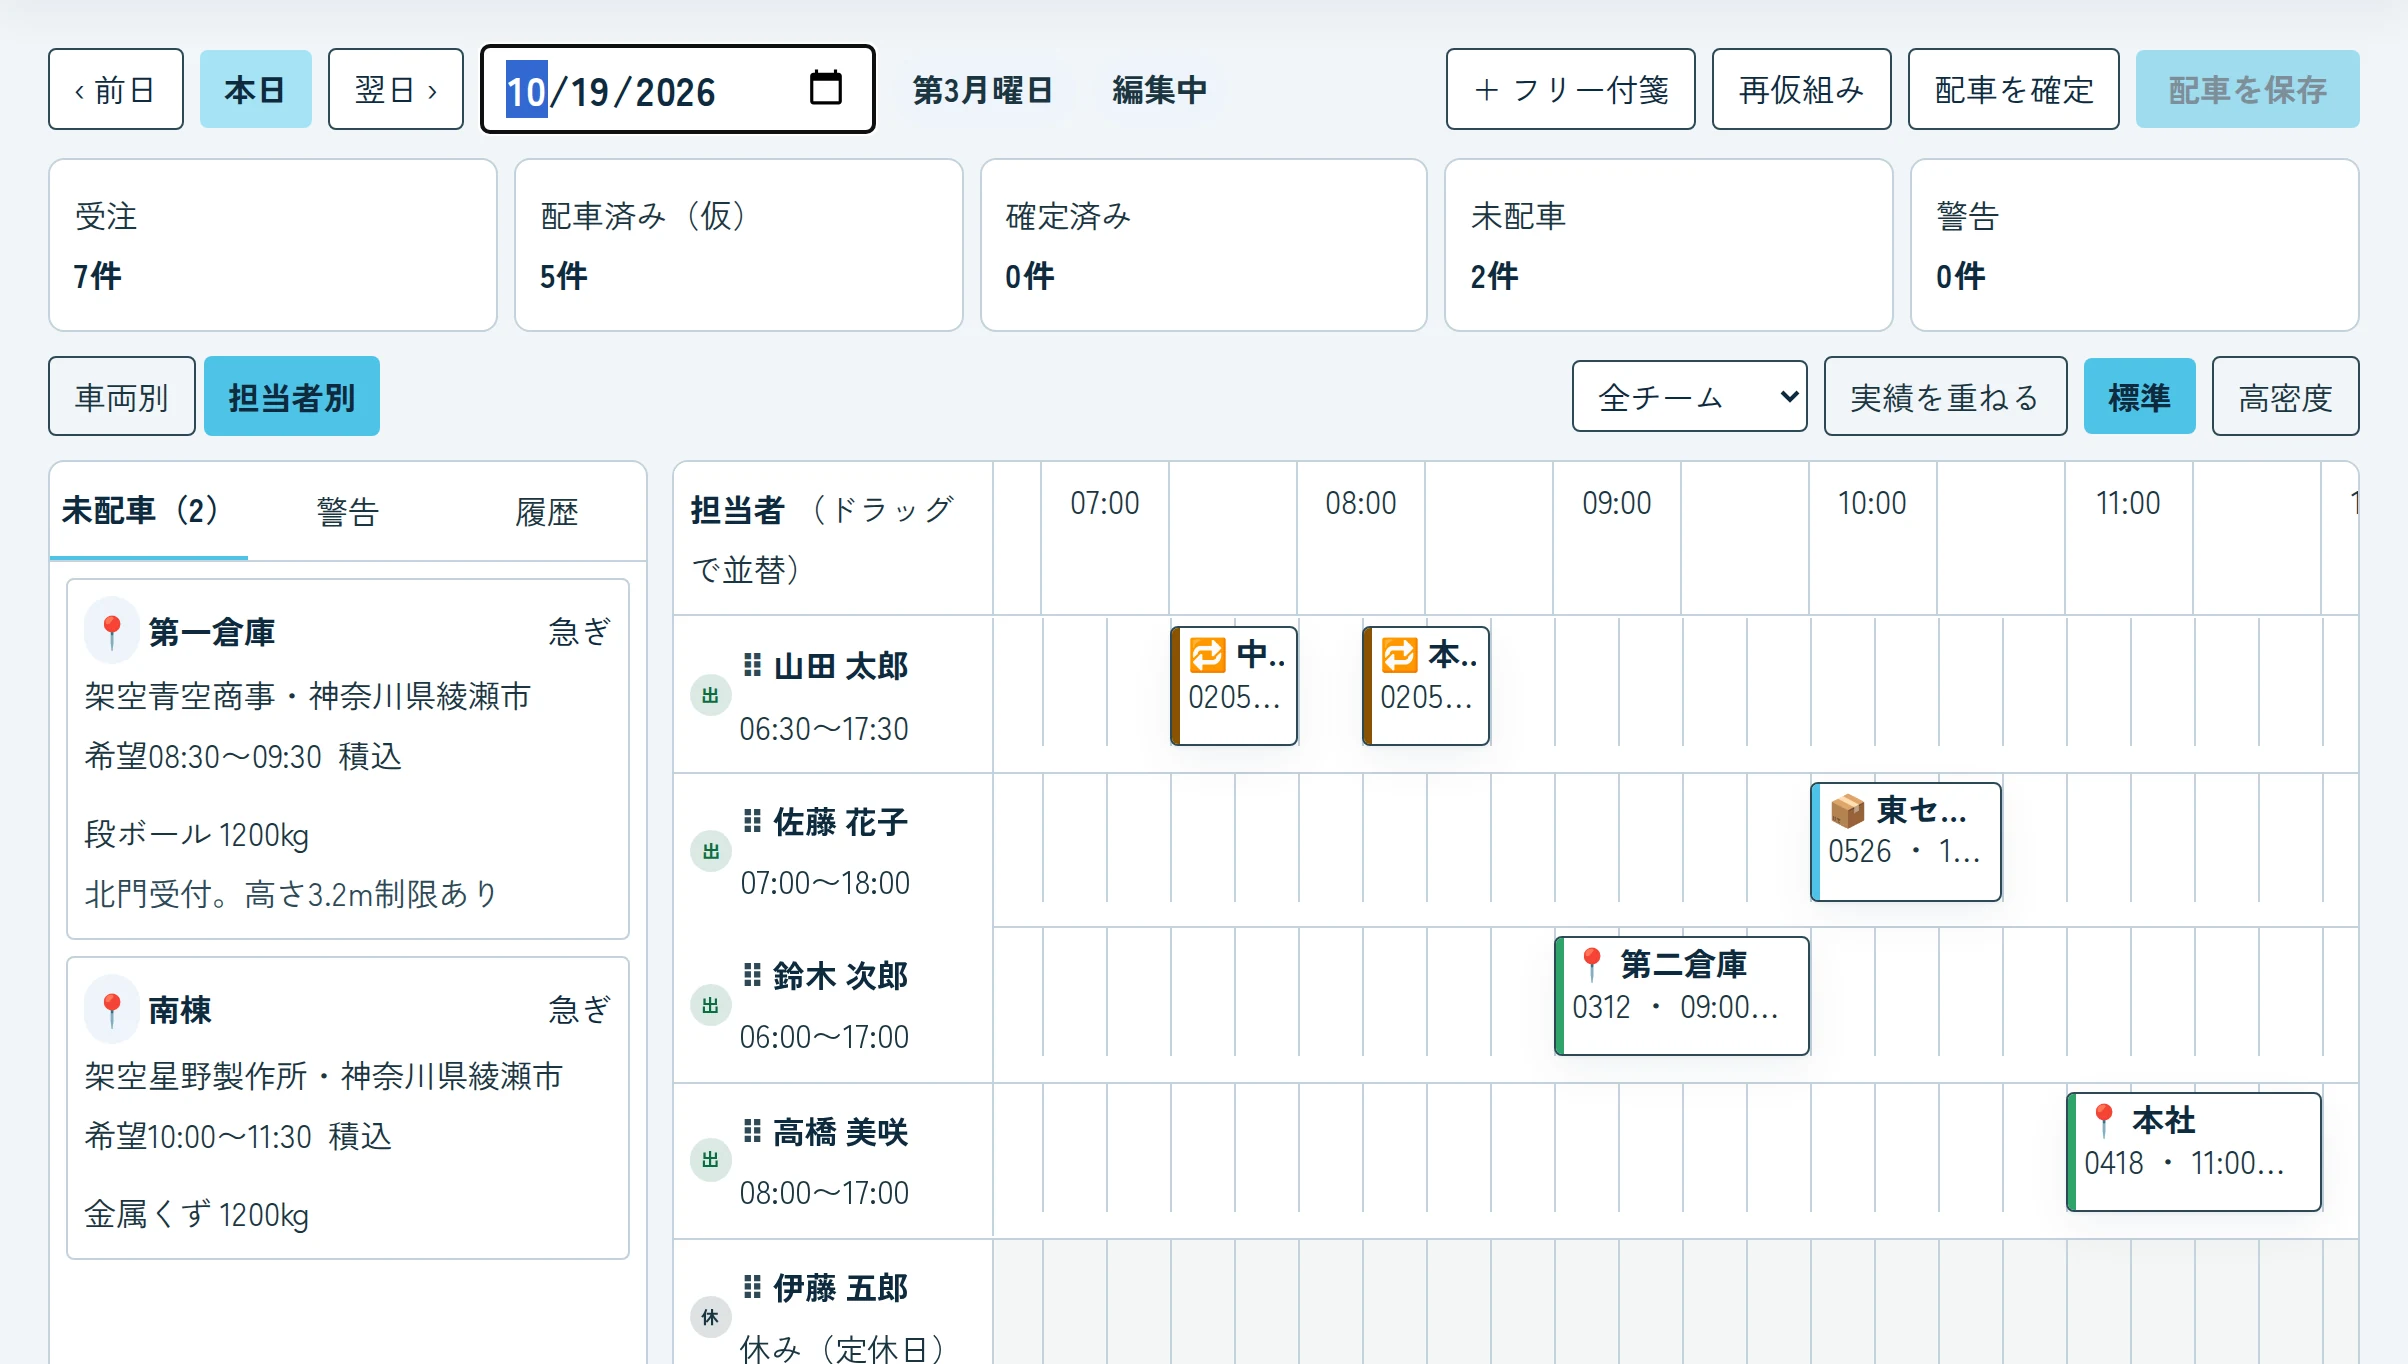This screenshot has width=2408, height=1364.
Task: Select the 本社 0418 schedule block
Action: click(2193, 1151)
